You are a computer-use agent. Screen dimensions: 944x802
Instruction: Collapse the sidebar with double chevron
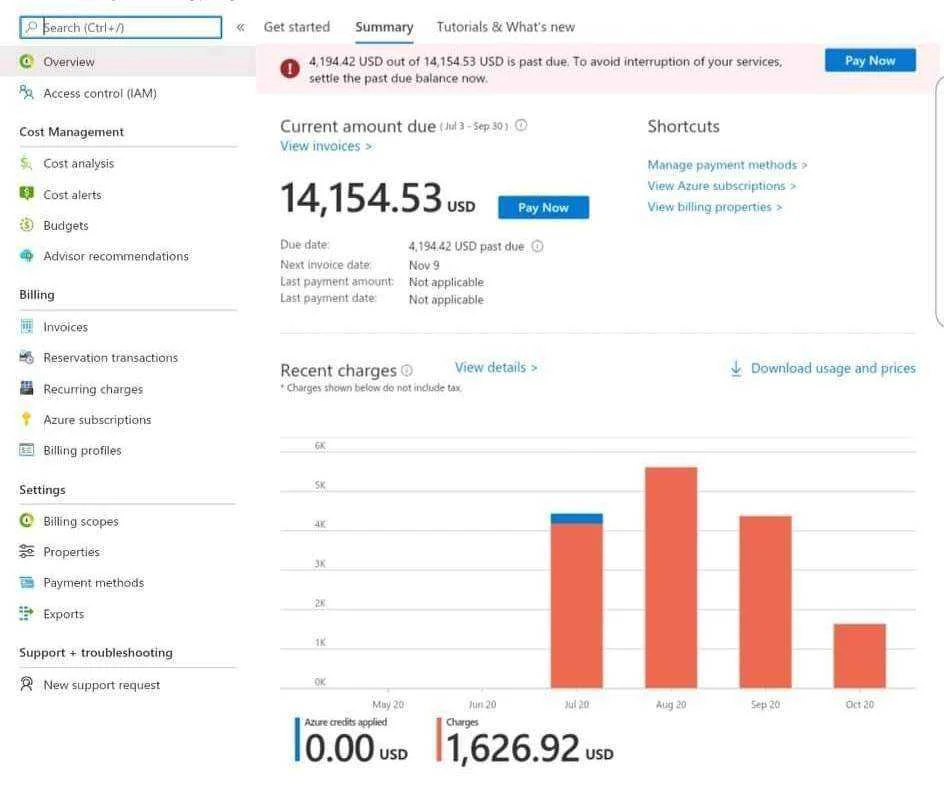tap(241, 27)
